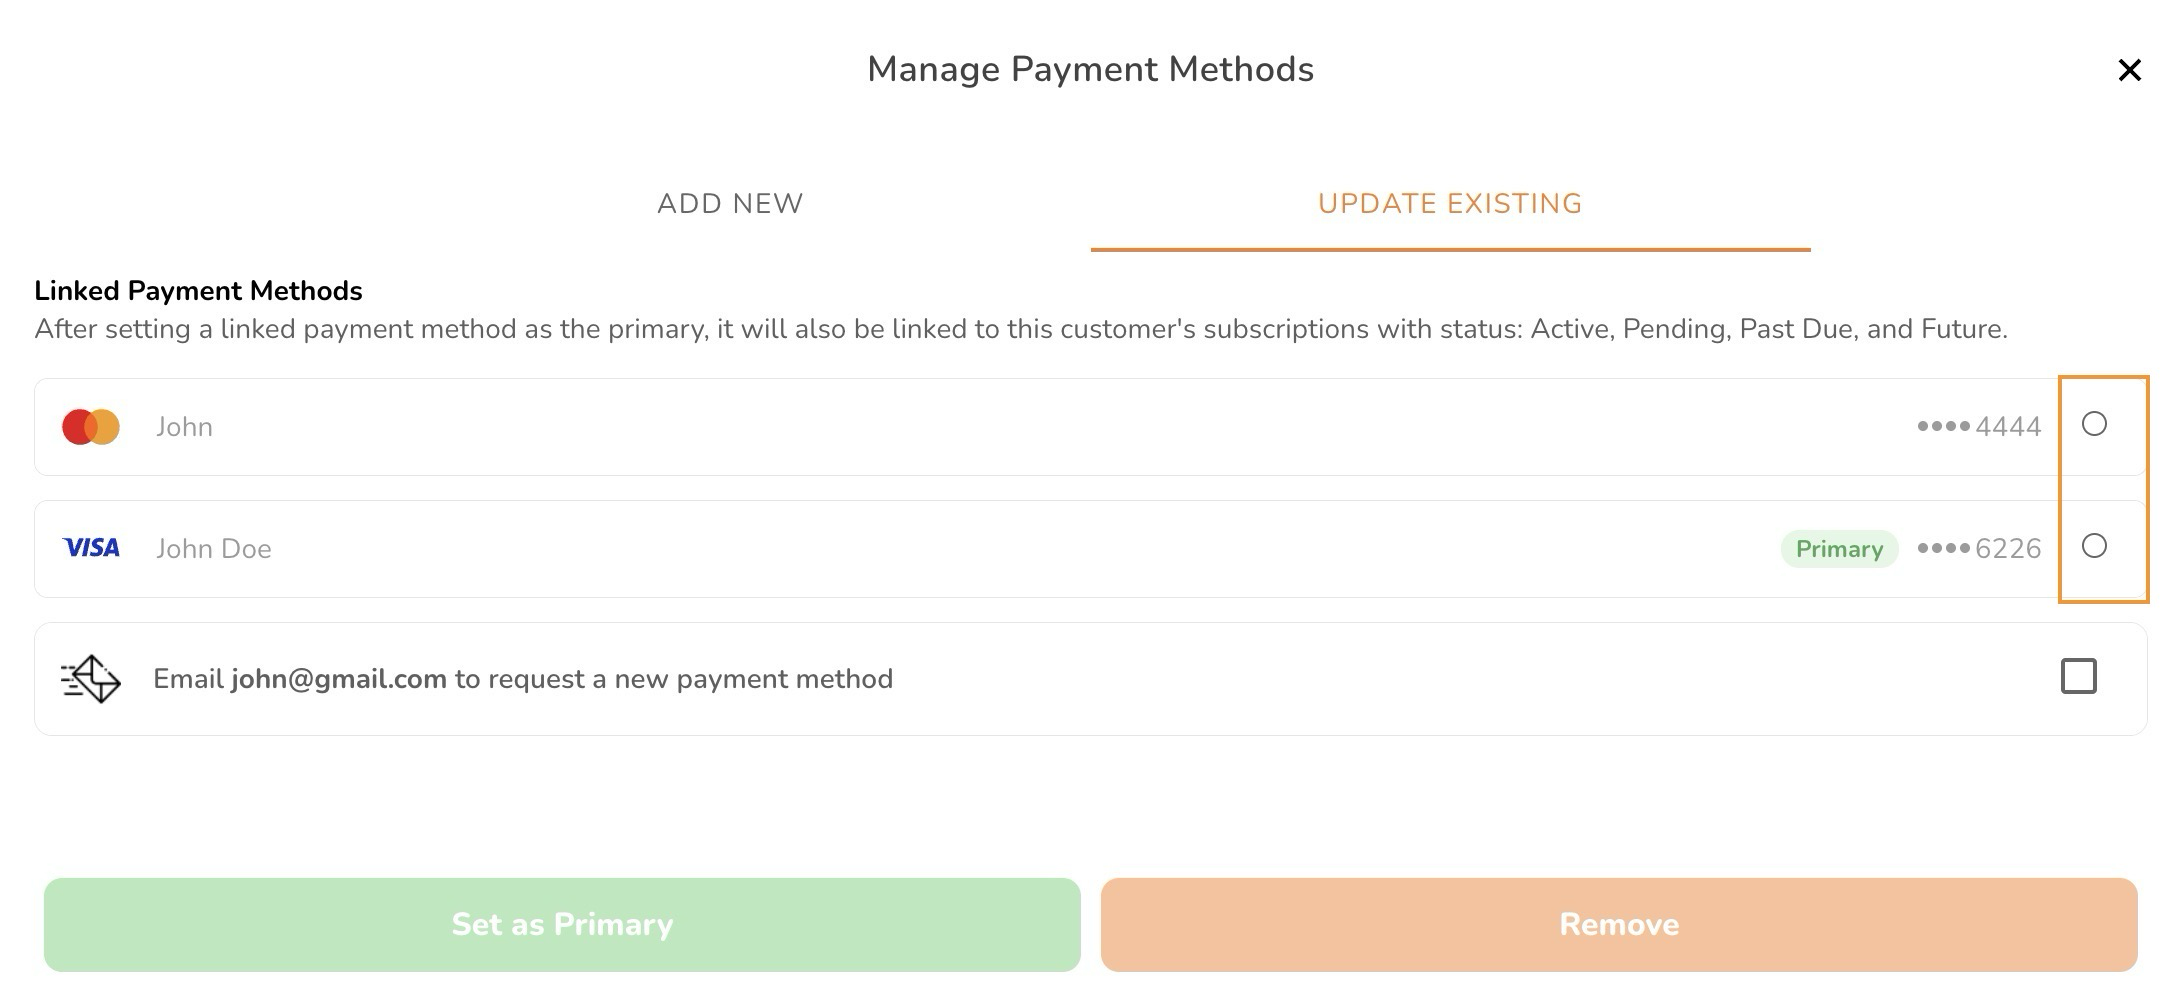The height and width of the screenshot is (998, 2176).
Task: Click the cardholder name John
Action: 184,427
